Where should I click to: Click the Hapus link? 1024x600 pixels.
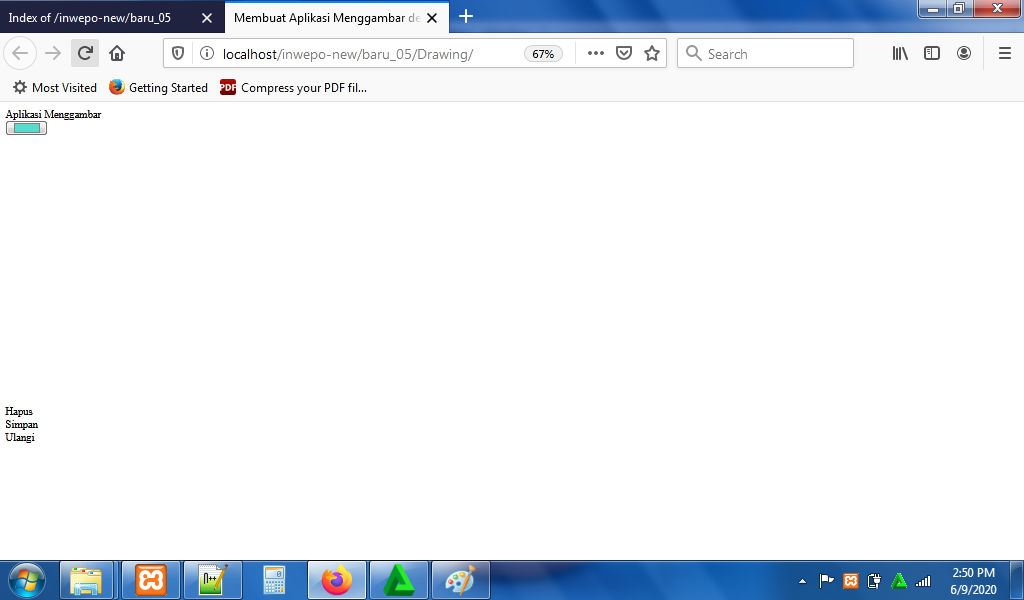[19, 411]
